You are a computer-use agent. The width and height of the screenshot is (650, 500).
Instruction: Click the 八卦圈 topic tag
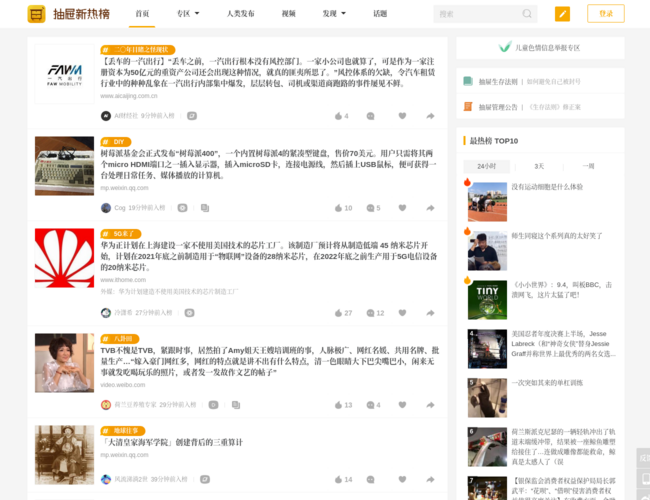click(120, 339)
